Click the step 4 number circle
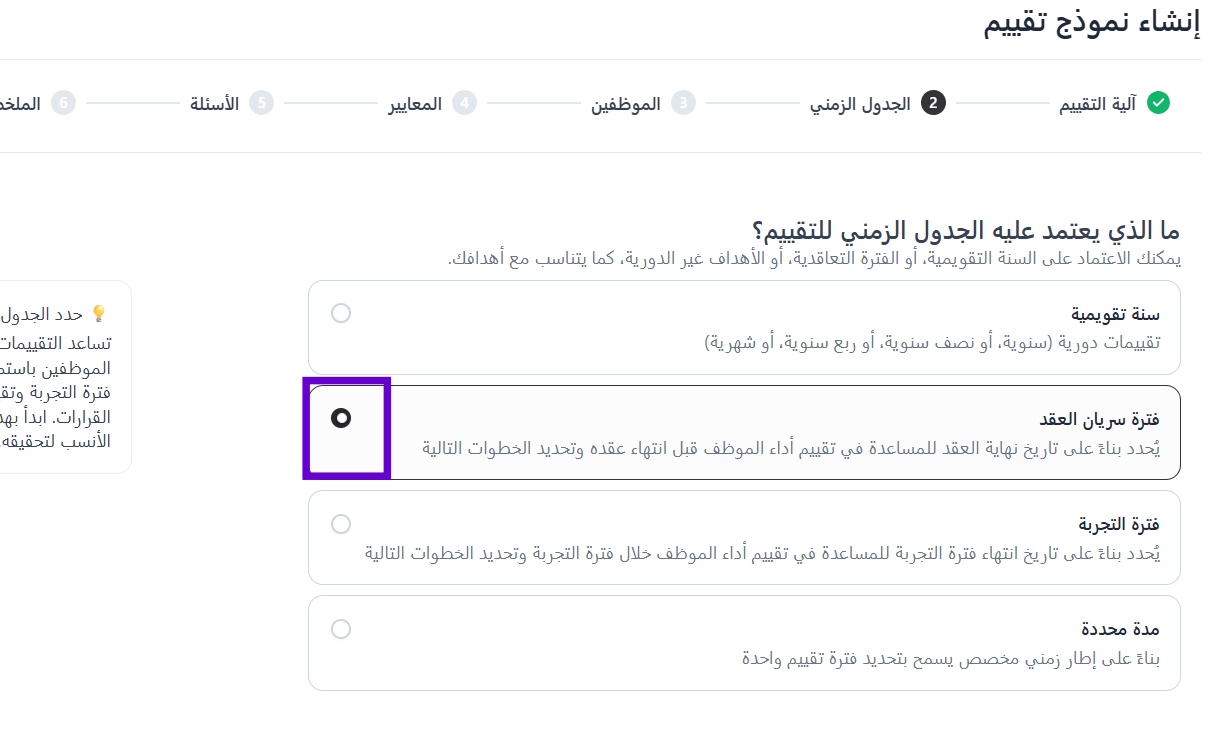The image size is (1212, 755). [464, 103]
